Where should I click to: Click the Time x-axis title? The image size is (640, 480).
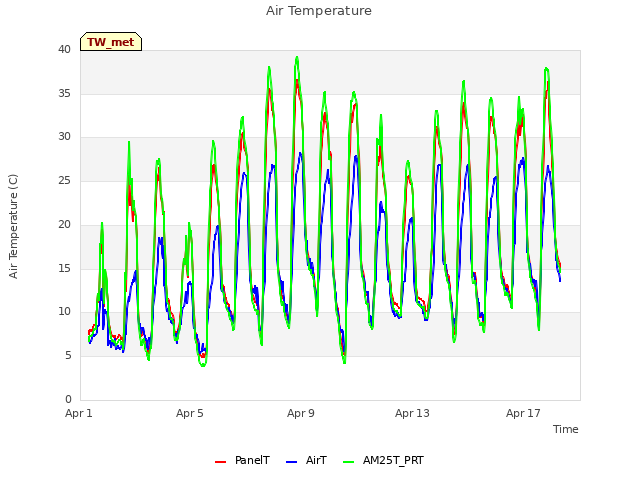[566, 429]
